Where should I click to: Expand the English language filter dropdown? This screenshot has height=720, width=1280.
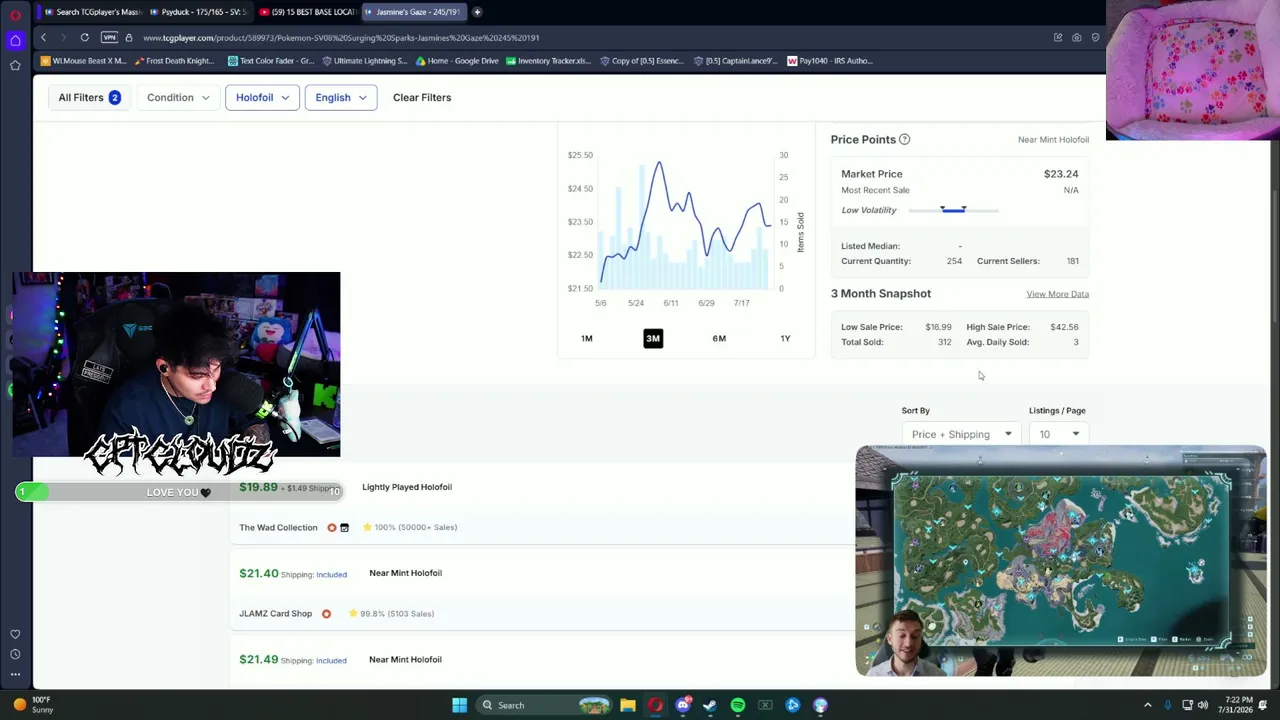click(341, 97)
